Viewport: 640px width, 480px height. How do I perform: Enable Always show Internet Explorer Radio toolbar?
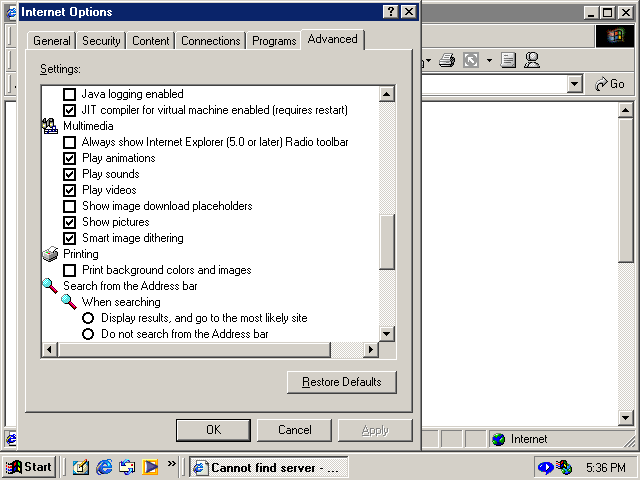tap(69, 142)
